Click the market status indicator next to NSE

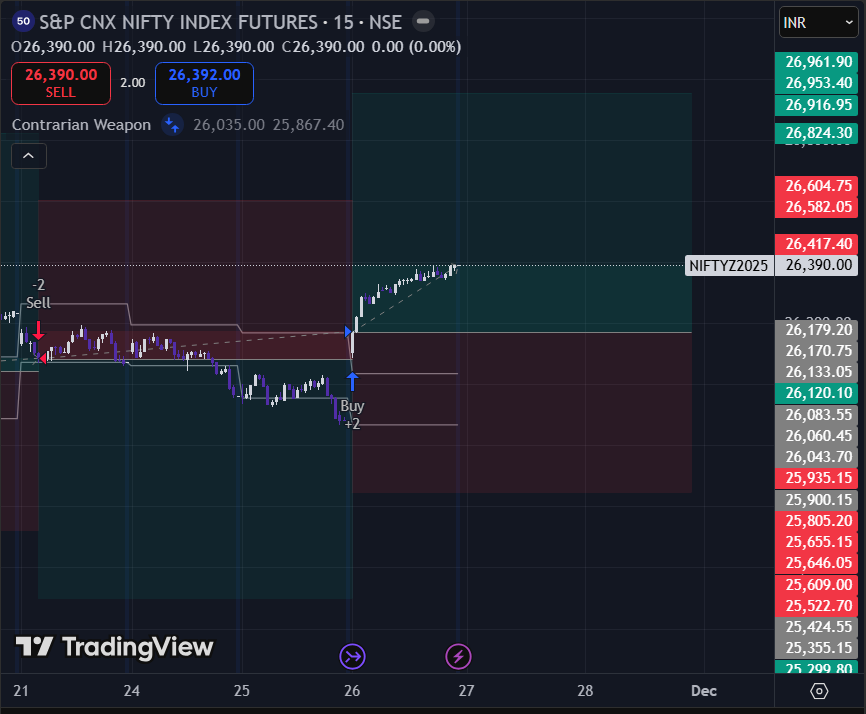pos(423,22)
